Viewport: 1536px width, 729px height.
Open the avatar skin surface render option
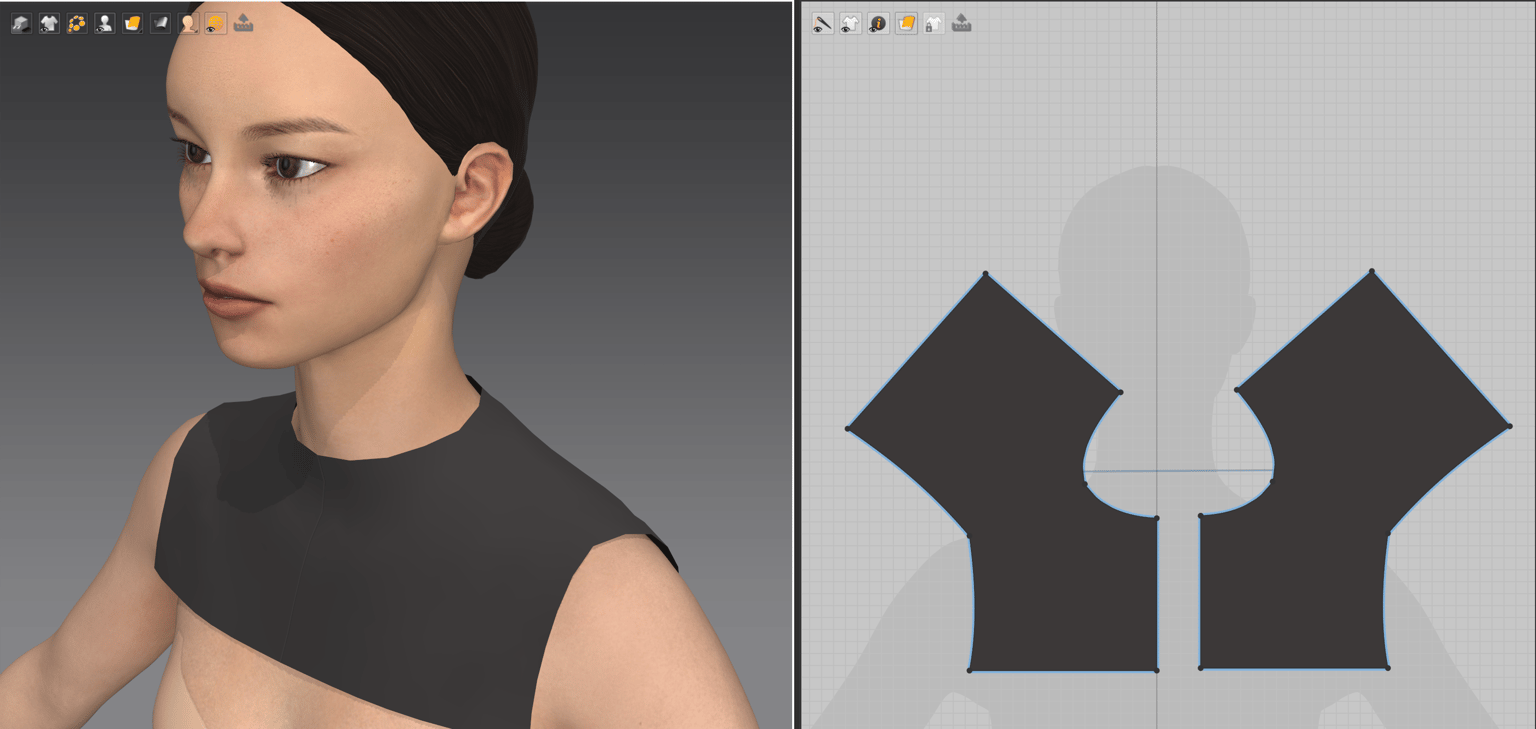point(188,23)
